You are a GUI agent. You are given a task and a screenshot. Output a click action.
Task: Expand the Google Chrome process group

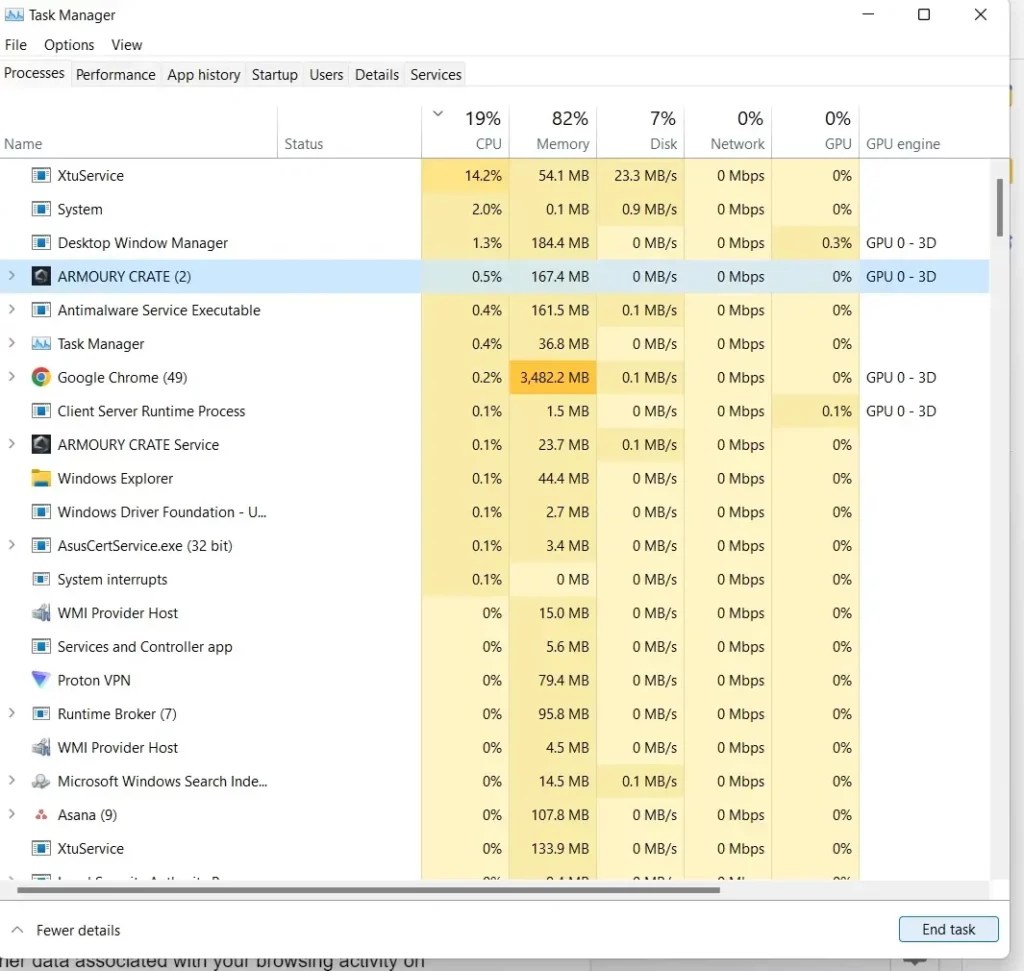tap(9, 377)
